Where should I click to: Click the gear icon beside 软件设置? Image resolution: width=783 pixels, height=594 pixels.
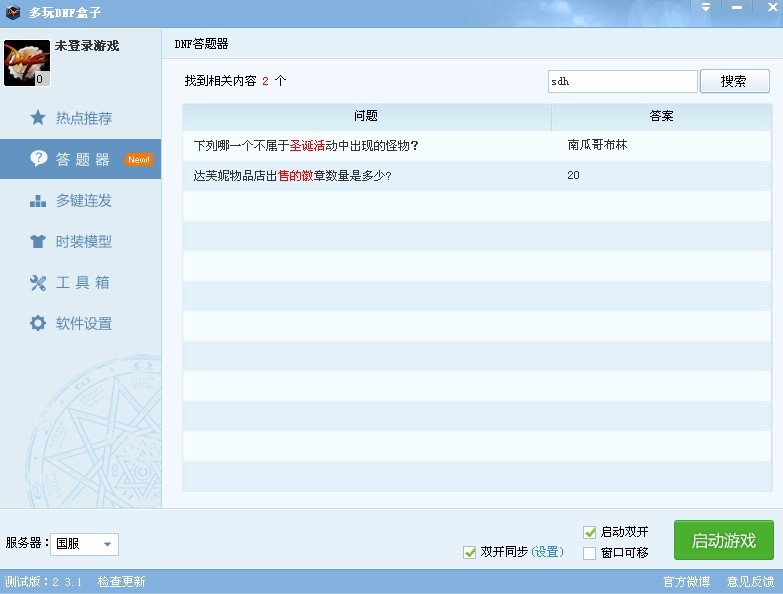[x=38, y=323]
